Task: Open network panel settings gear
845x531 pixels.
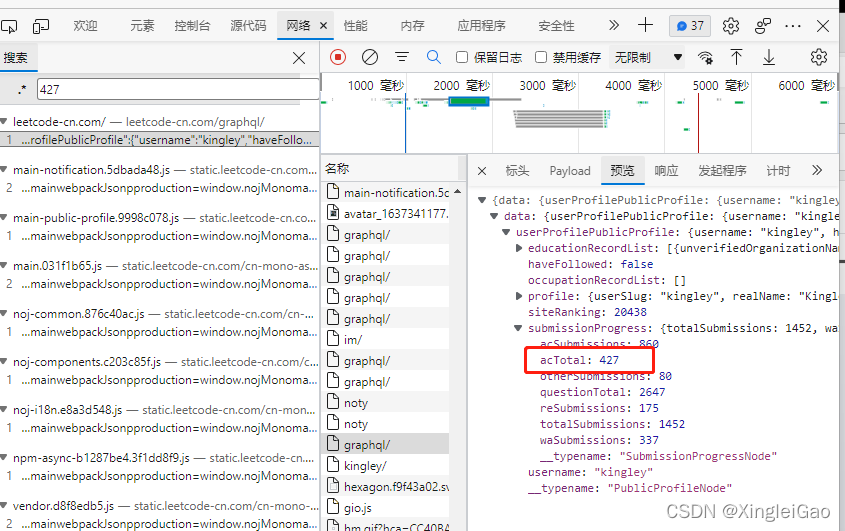Action: click(819, 57)
